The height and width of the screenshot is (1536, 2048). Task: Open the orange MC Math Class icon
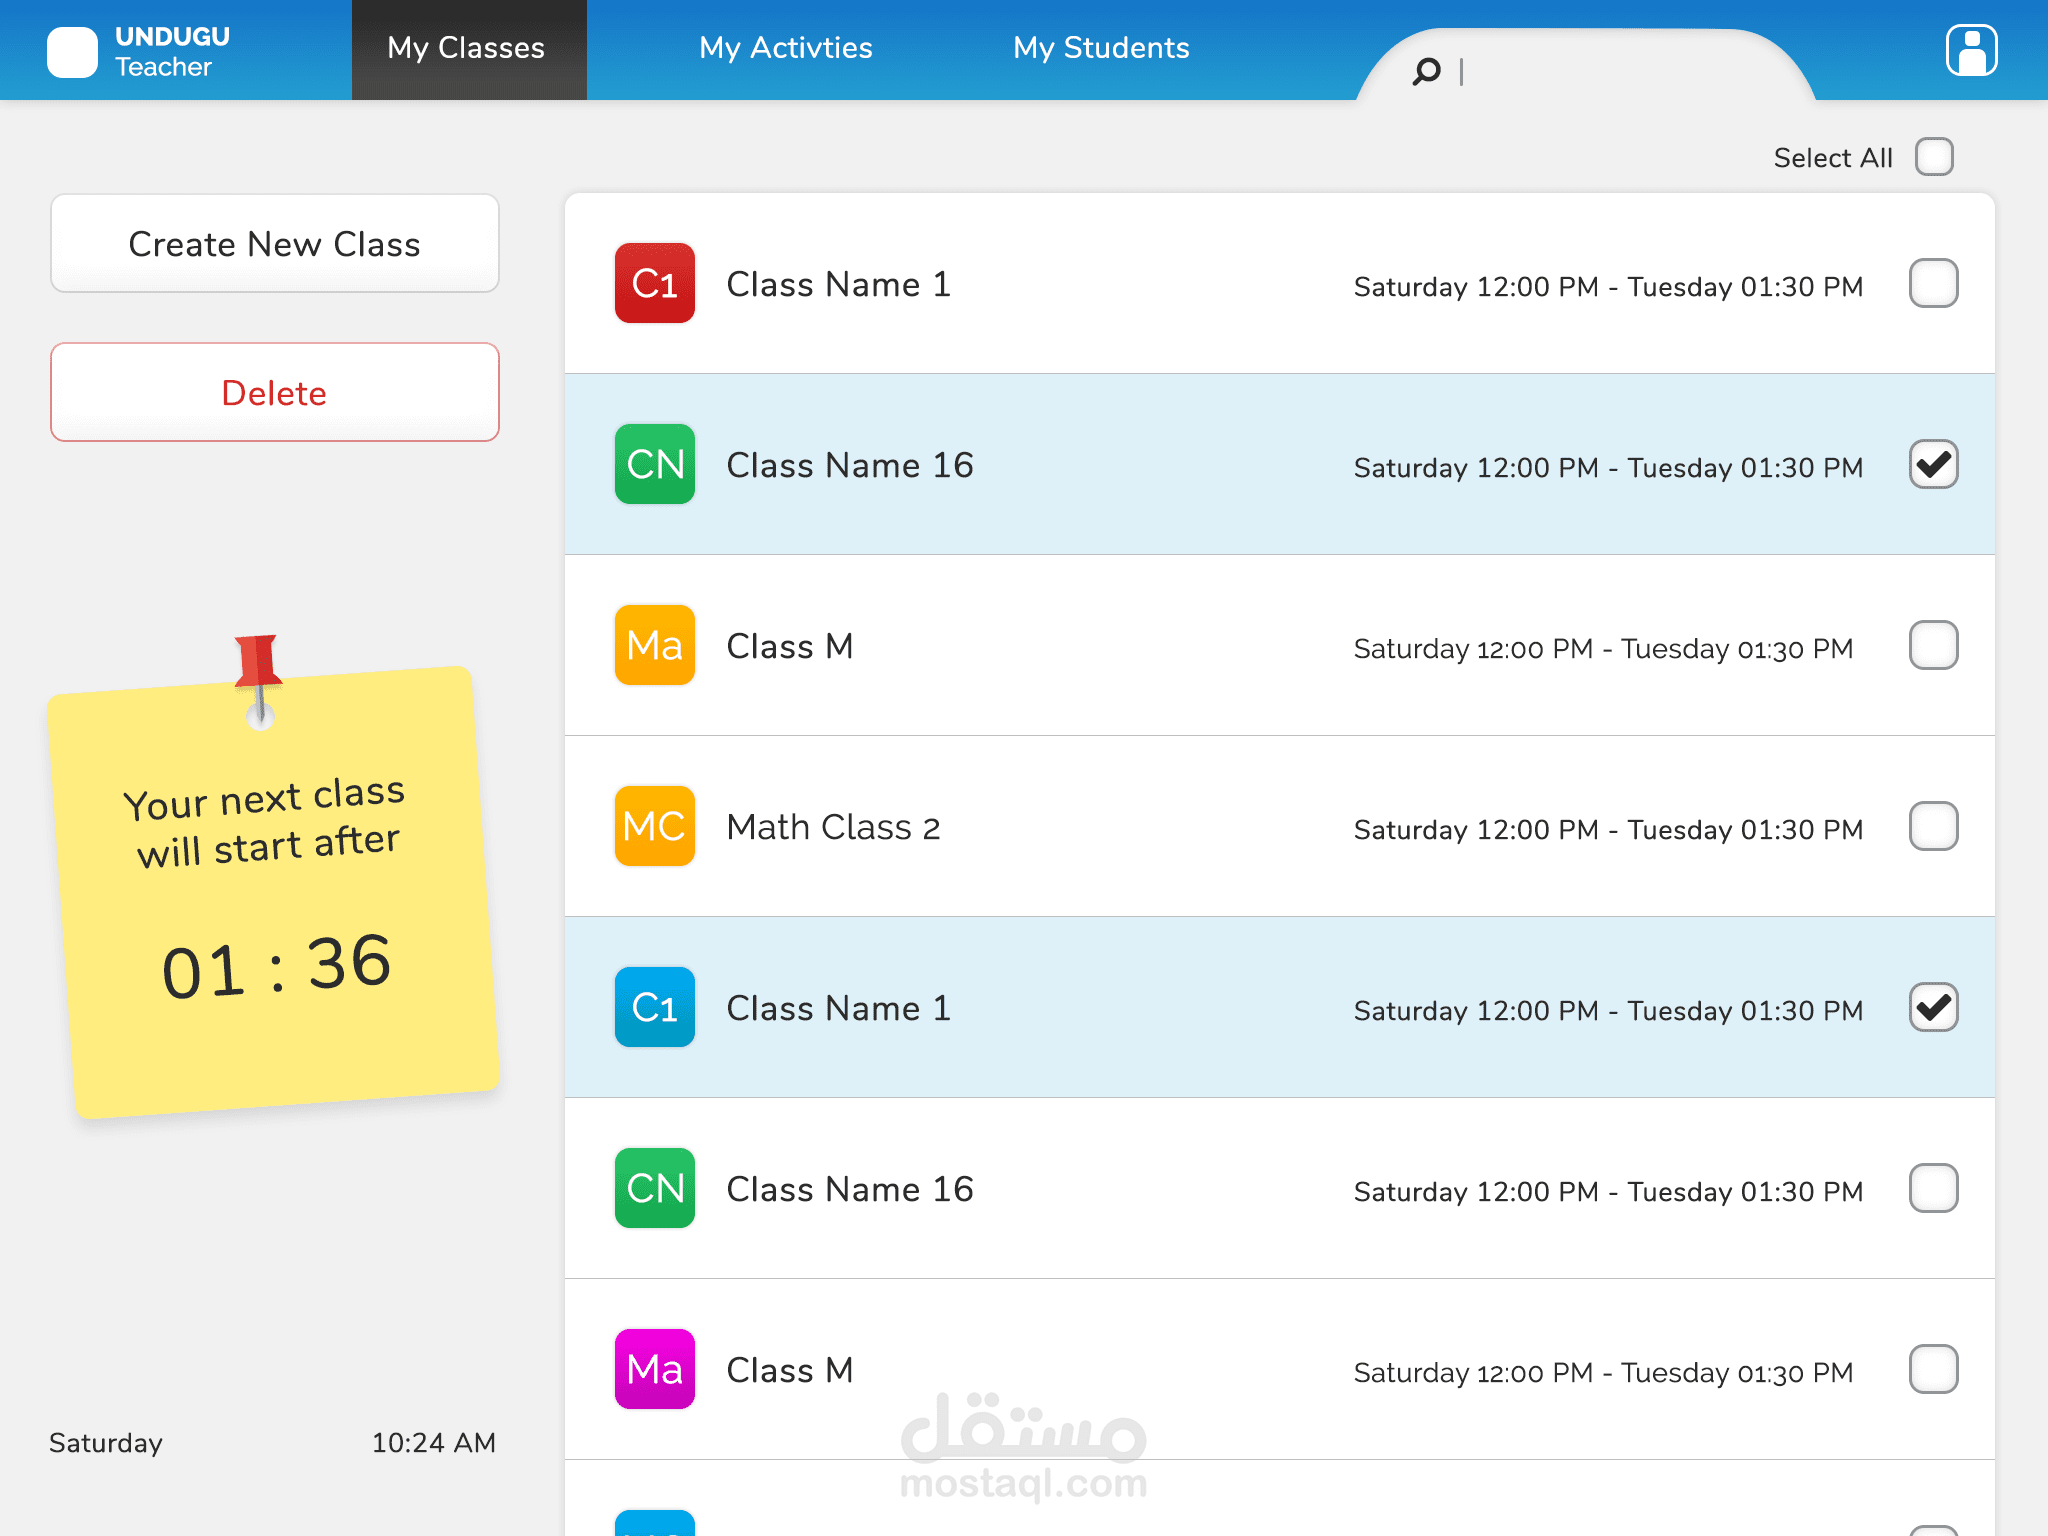[x=654, y=826]
